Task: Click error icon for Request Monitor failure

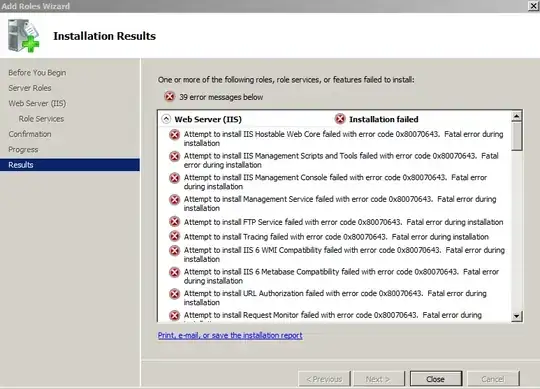Action: coord(175,315)
